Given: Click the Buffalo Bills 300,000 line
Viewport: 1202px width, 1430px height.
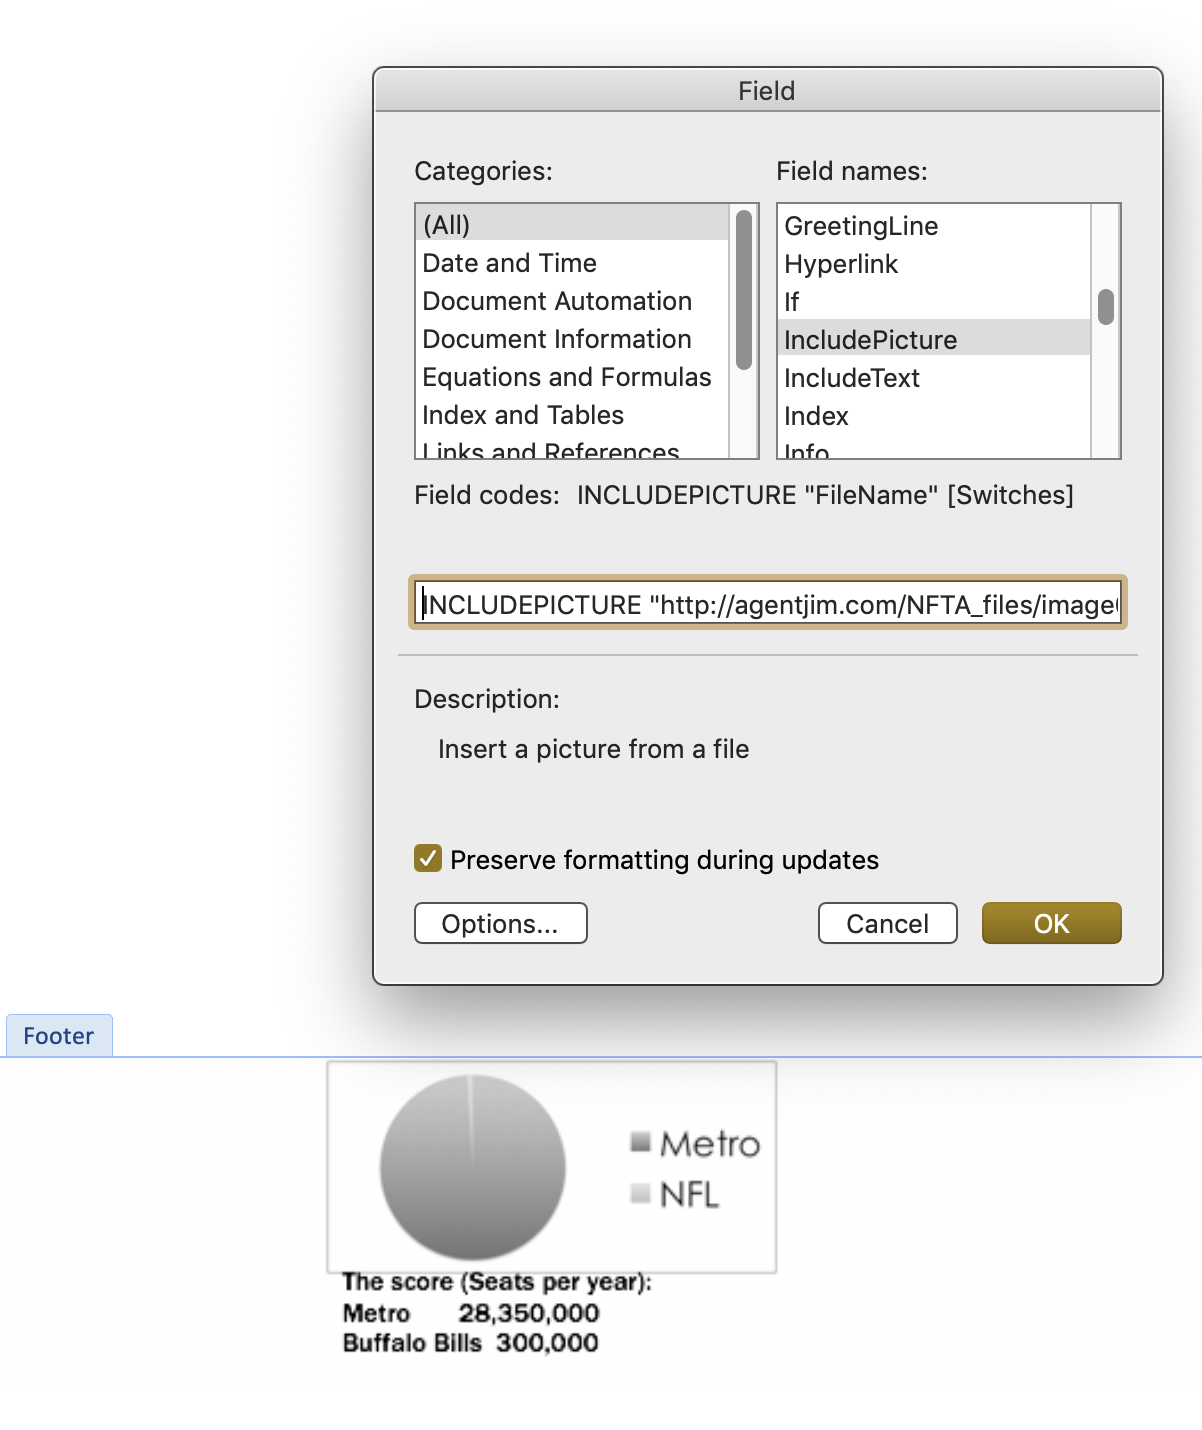Looking at the screenshot, I should [x=470, y=1343].
